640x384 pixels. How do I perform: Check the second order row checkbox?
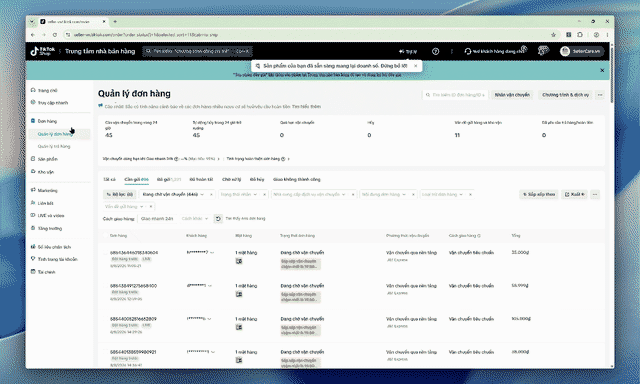point(105,286)
